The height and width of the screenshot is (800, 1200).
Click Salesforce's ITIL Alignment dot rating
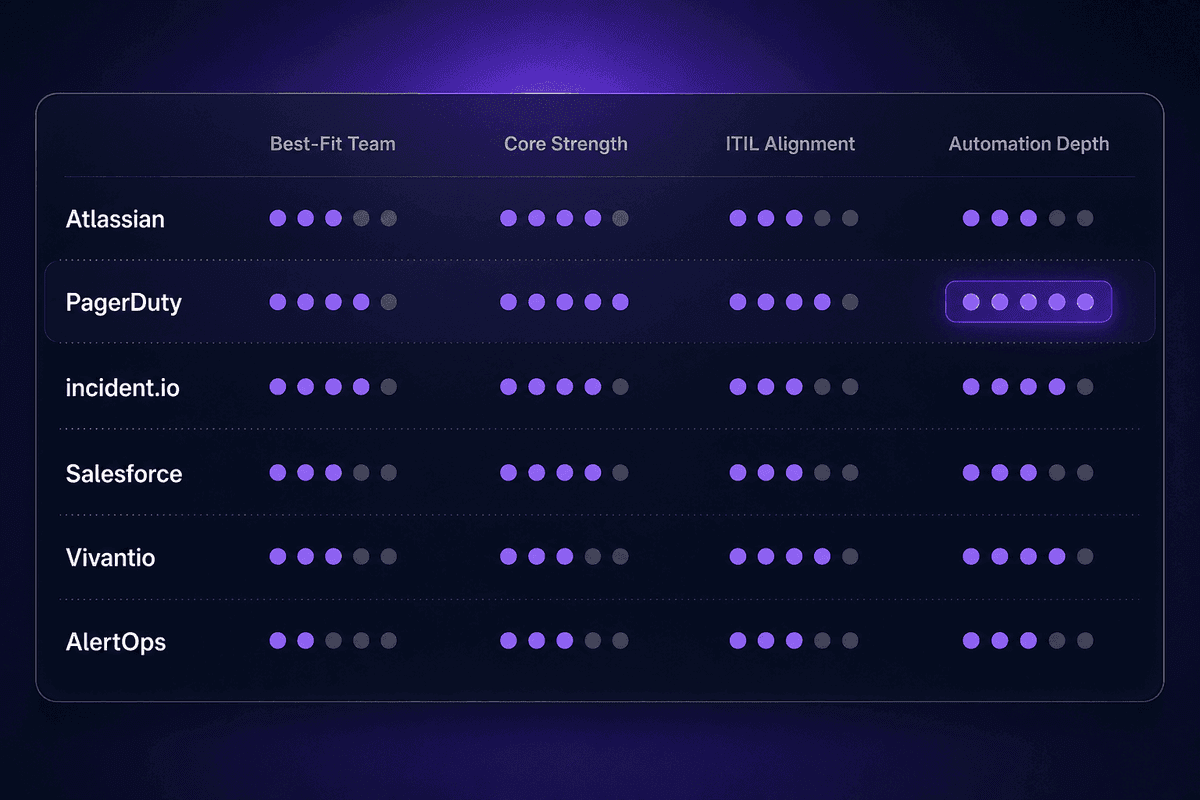click(x=794, y=473)
